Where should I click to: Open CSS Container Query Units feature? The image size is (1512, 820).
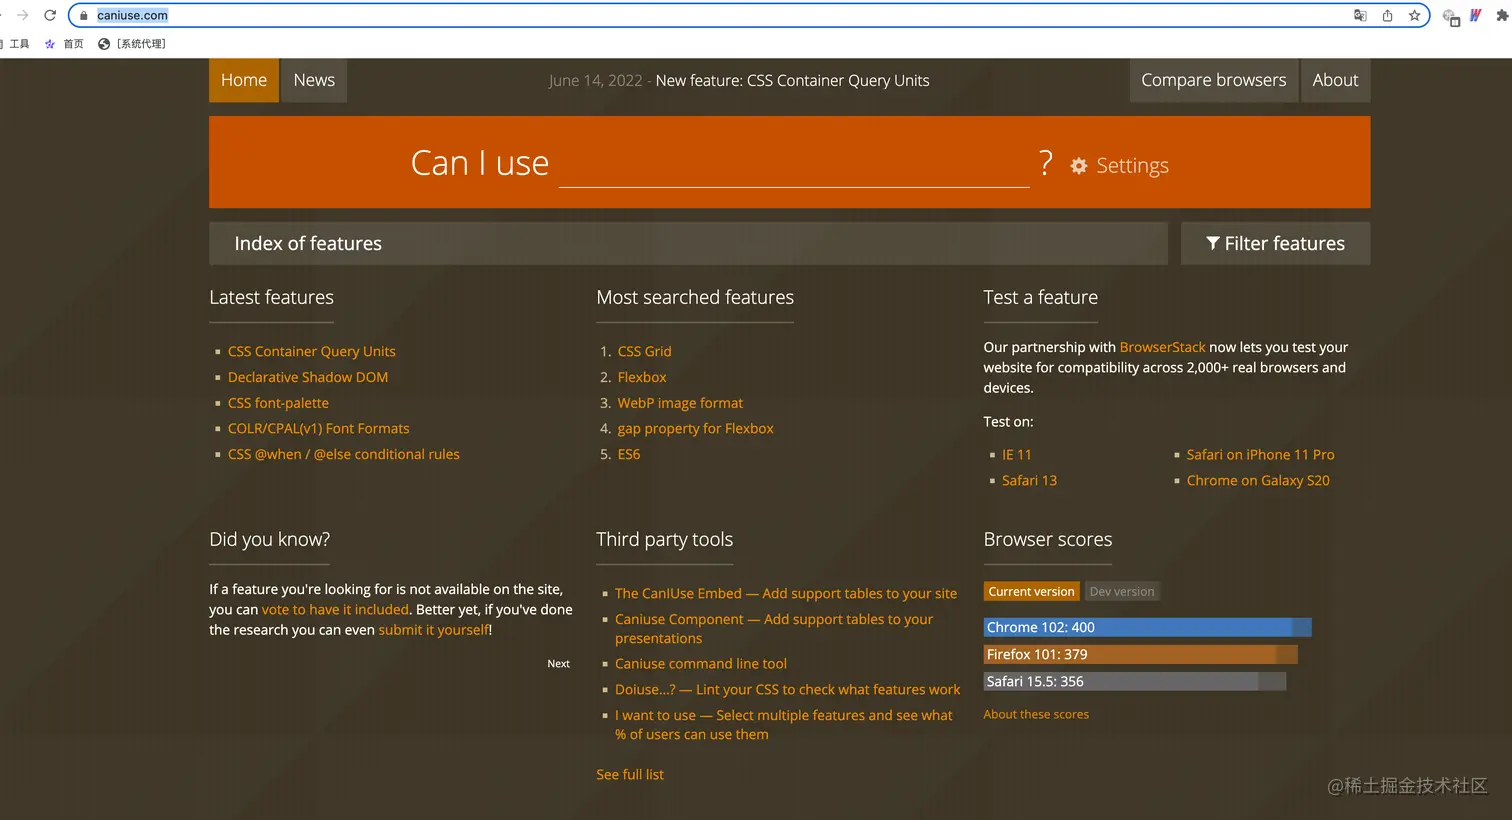pos(312,351)
